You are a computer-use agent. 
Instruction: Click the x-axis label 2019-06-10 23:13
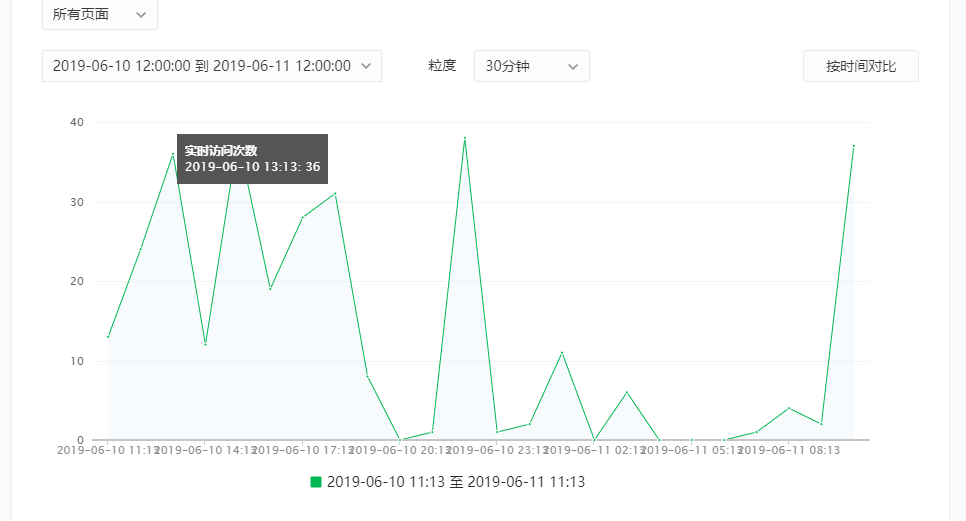click(x=497, y=450)
